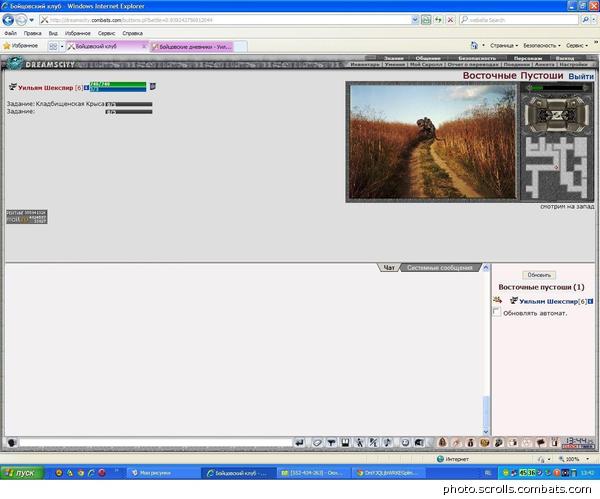The width and height of the screenshot is (600, 499).
Task: Open the Правка menu
Action: pos(33,33)
